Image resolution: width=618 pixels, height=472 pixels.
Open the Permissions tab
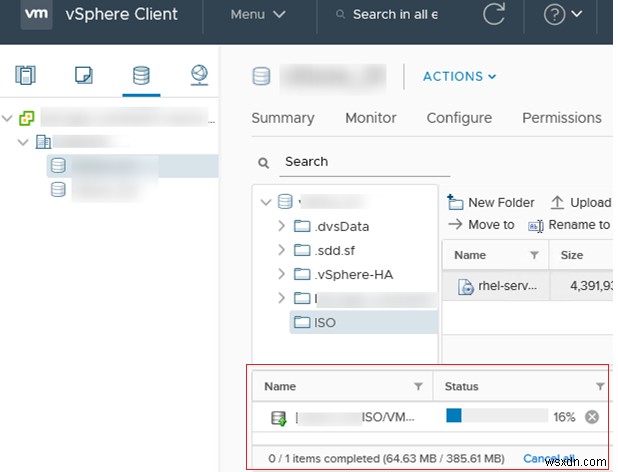click(562, 118)
